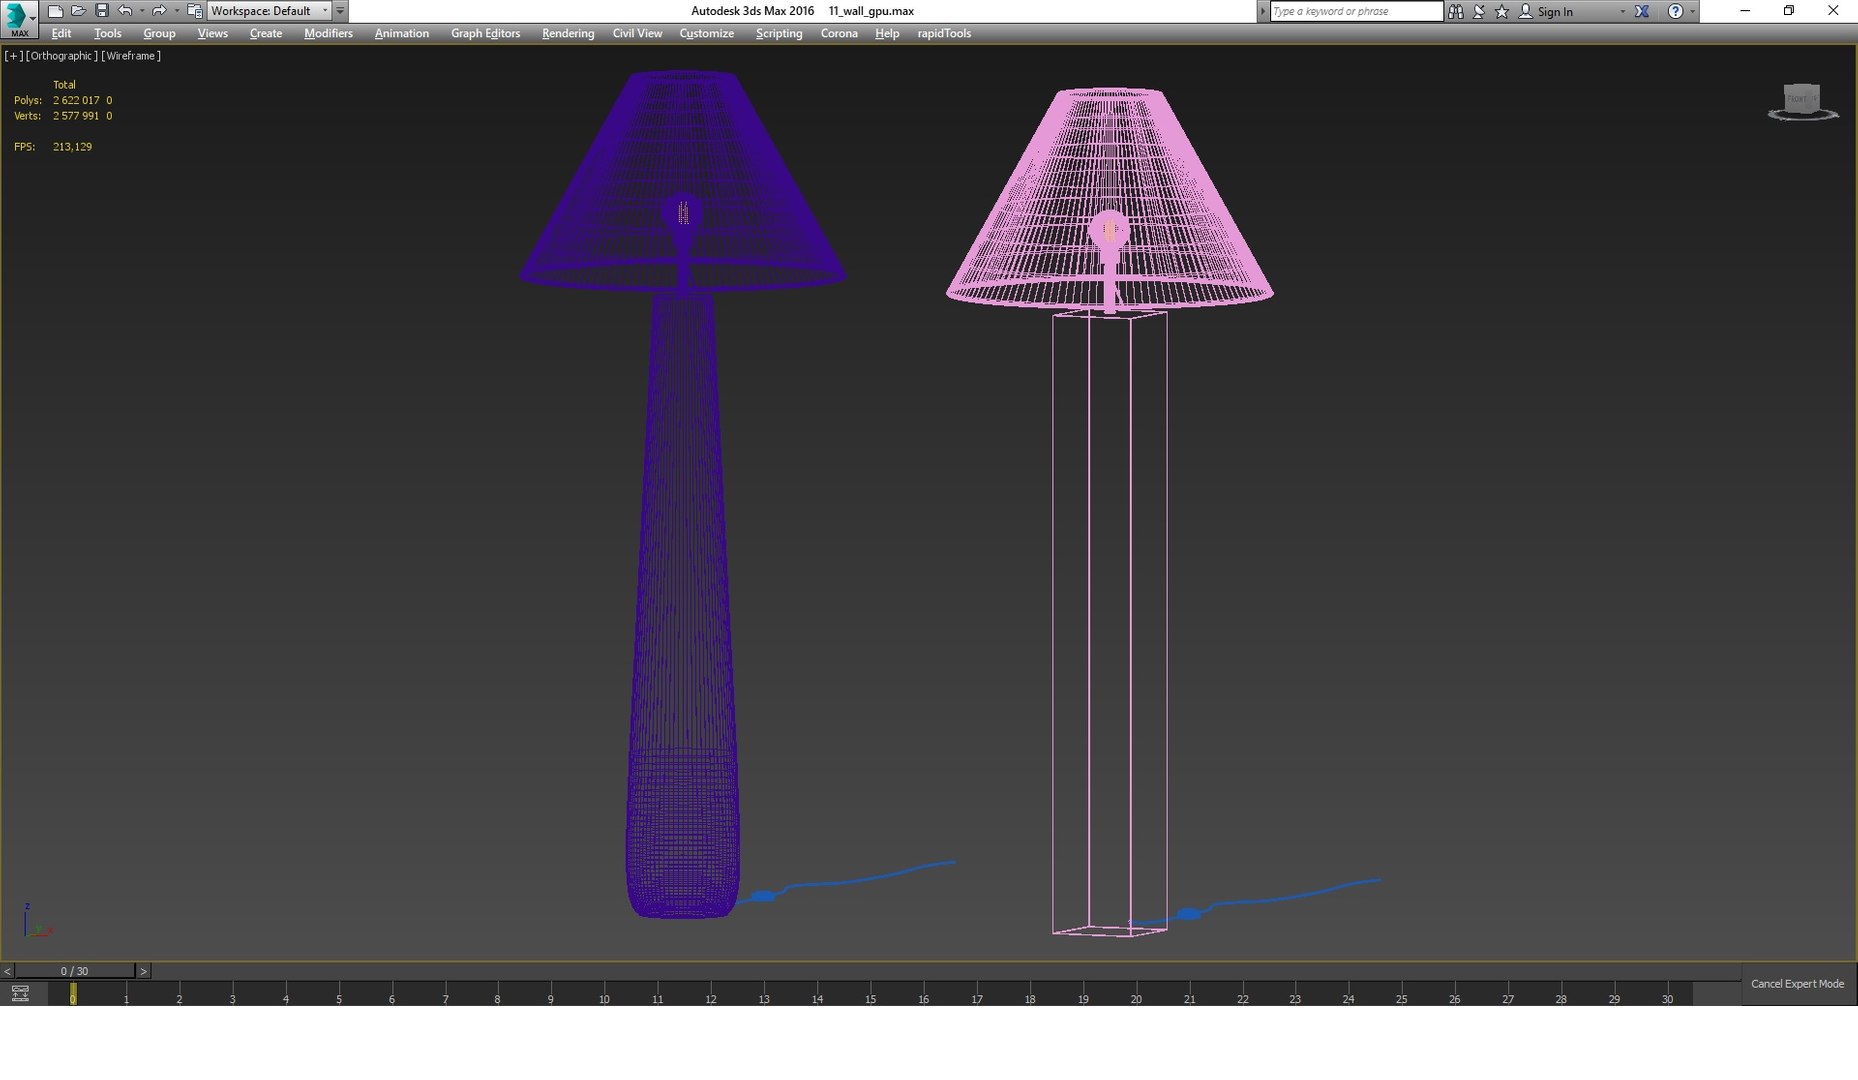Redo the last undone operation
This screenshot has width=1858, height=1080.
(x=158, y=11)
